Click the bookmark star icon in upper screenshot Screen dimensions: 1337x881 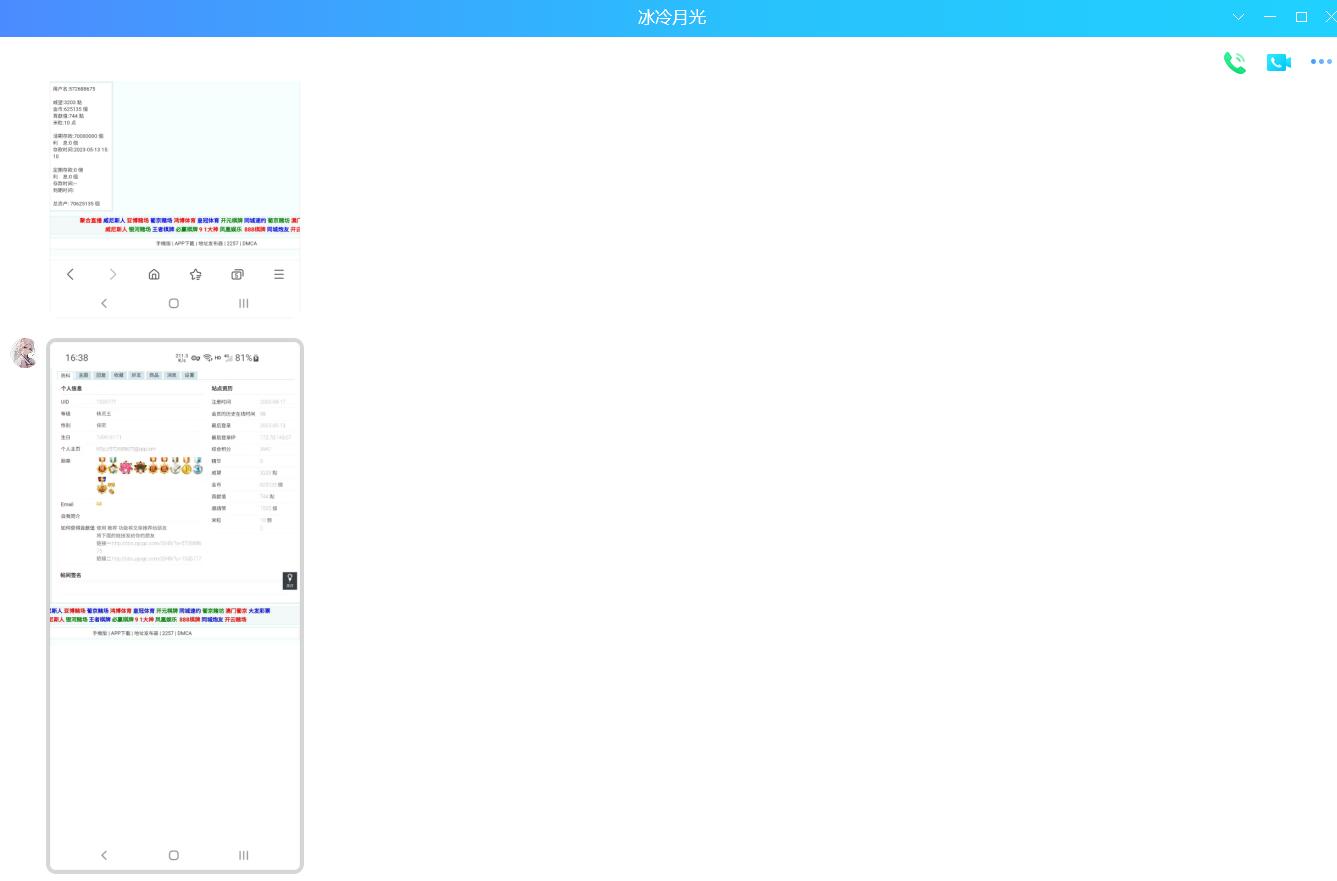click(196, 274)
